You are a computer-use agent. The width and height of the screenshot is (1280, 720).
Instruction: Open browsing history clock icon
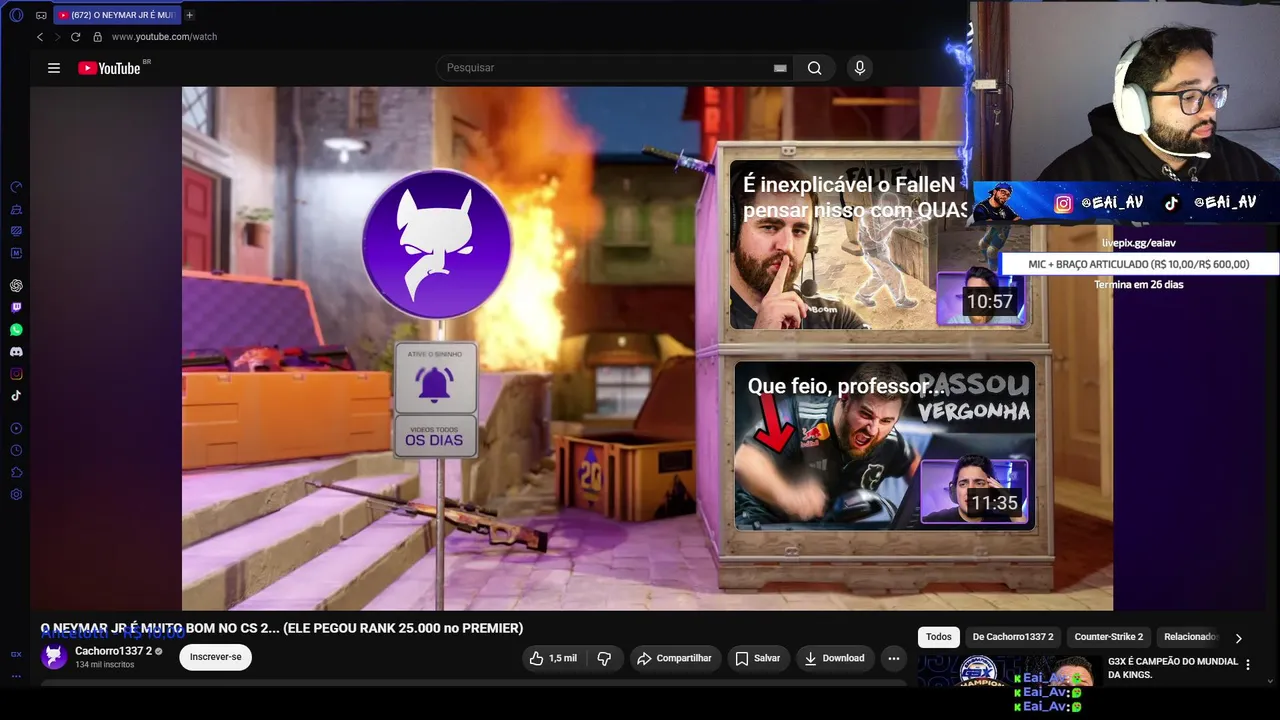pos(16,450)
